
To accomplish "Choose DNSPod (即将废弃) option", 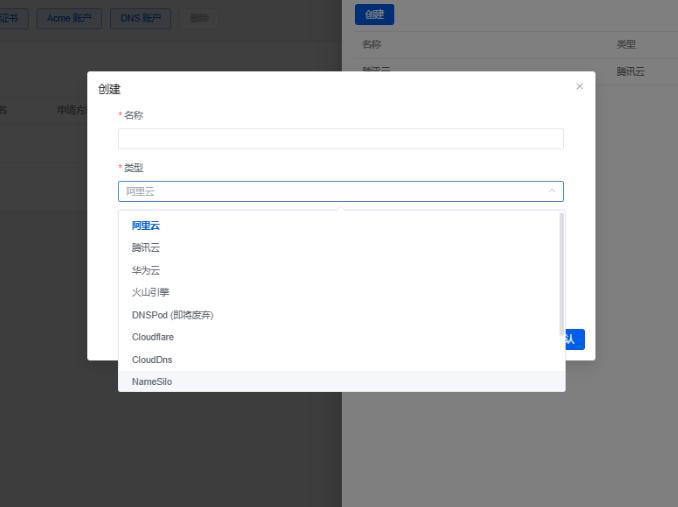I will [342, 315].
